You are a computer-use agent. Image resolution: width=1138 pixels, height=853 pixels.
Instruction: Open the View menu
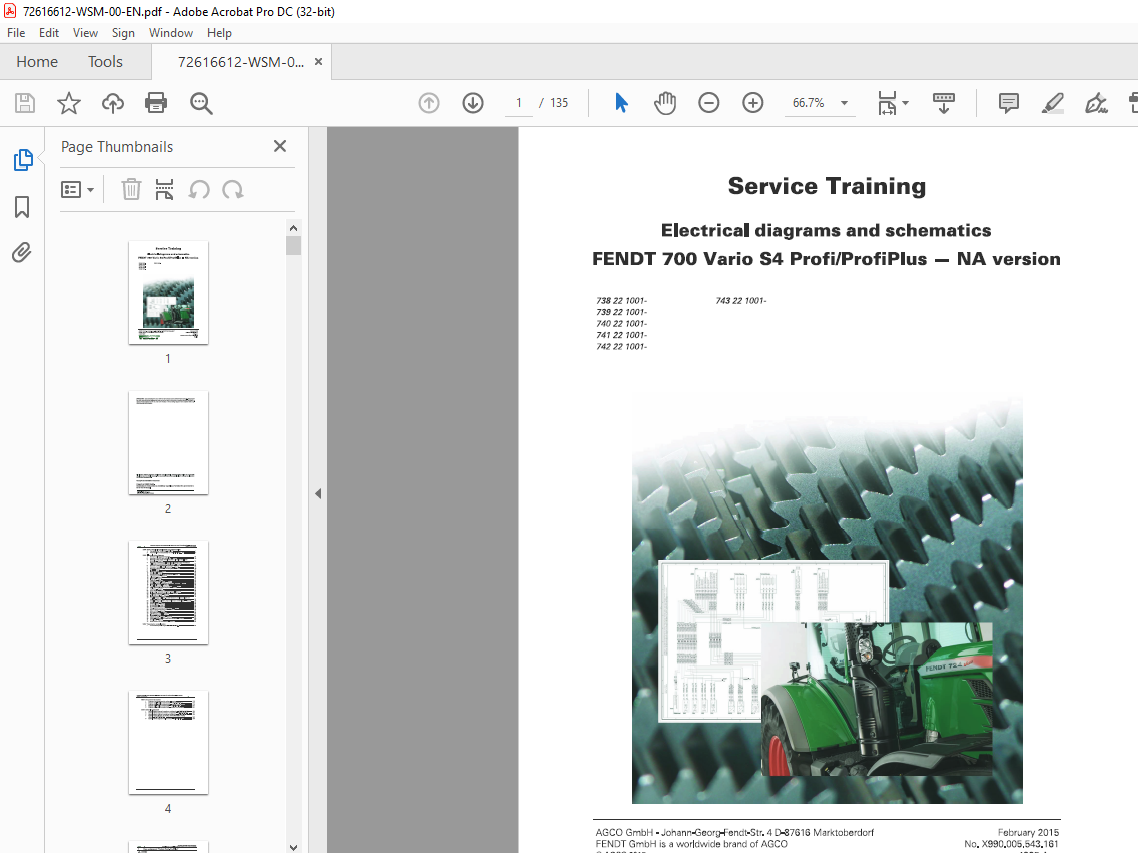tap(85, 33)
